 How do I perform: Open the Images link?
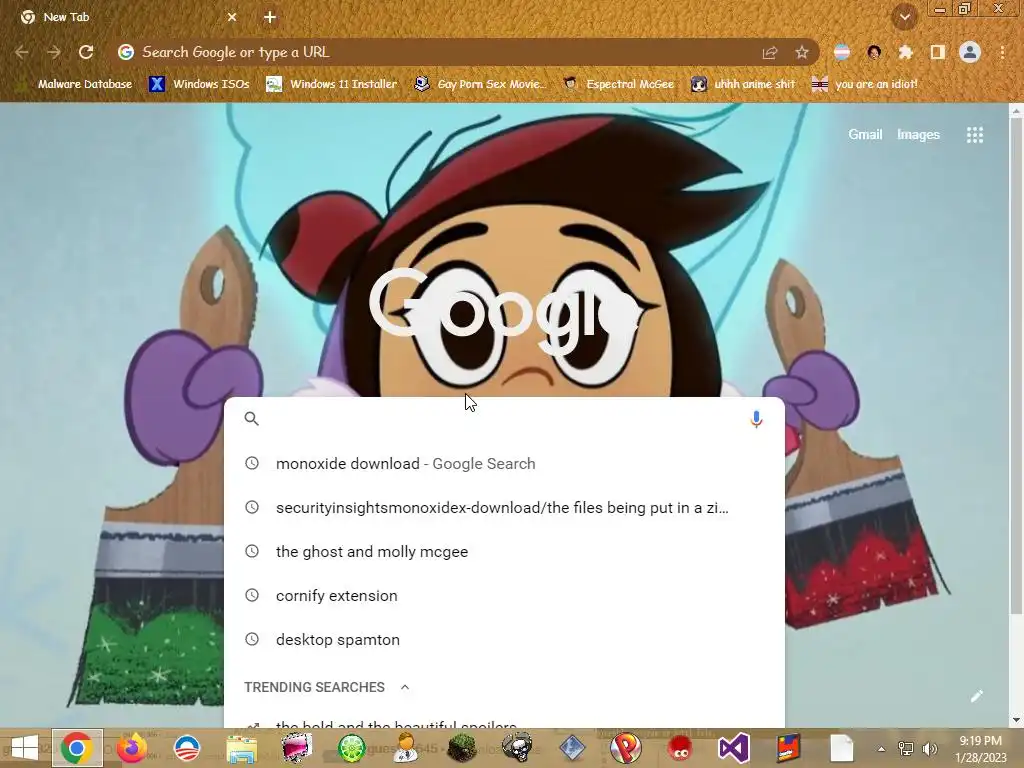pos(918,135)
